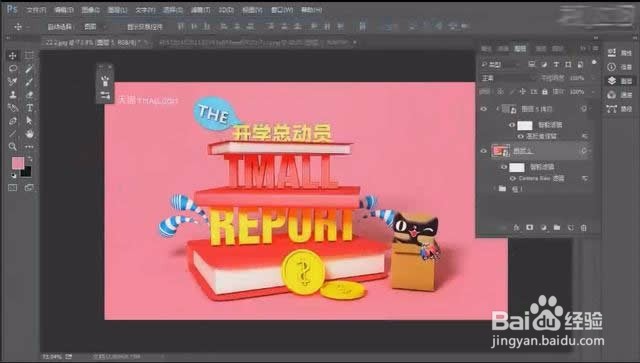The height and width of the screenshot is (363, 640).
Task: Select the Eraser tool
Action: 29,95
